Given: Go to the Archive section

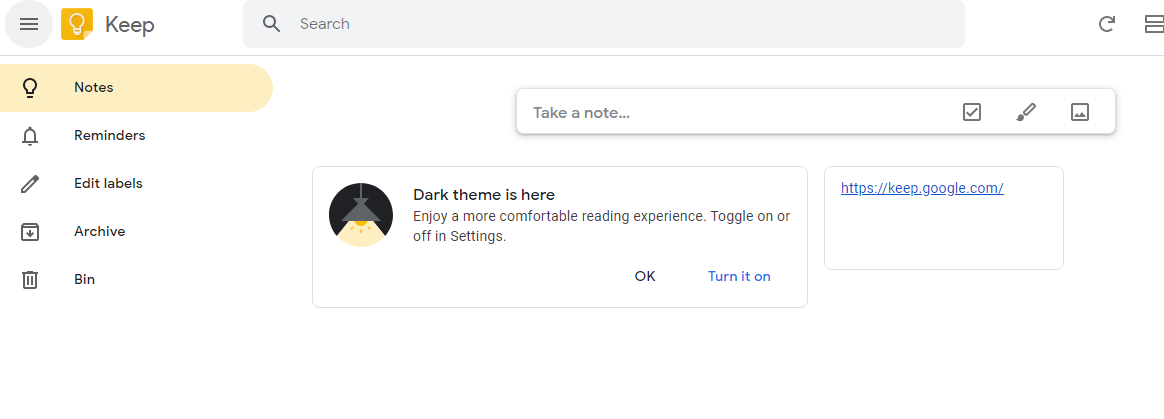Looking at the screenshot, I should click(137, 232).
